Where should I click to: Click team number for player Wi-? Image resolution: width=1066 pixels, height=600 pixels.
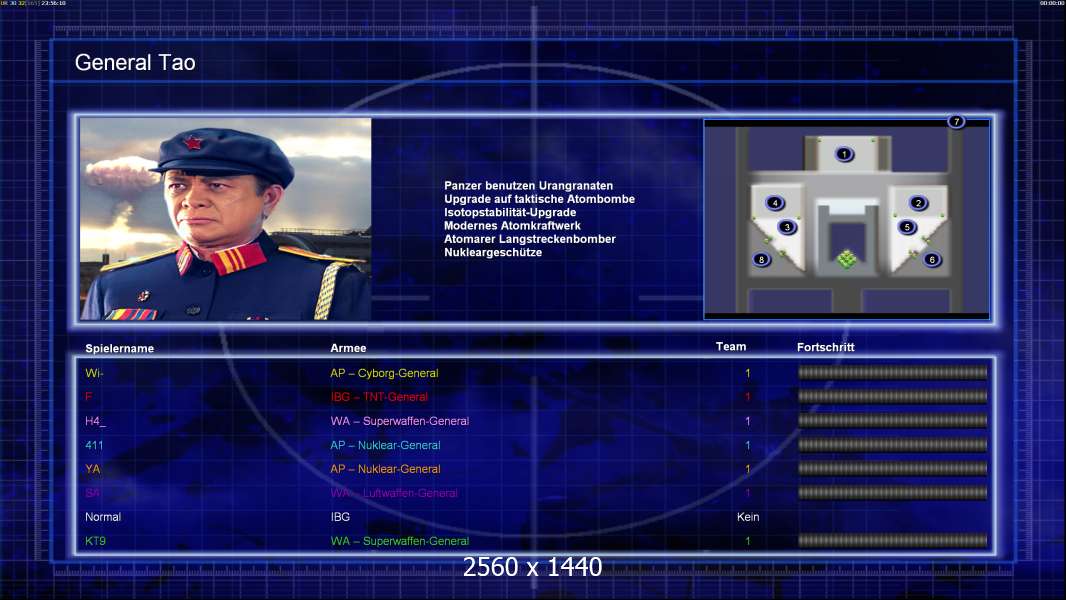click(748, 373)
